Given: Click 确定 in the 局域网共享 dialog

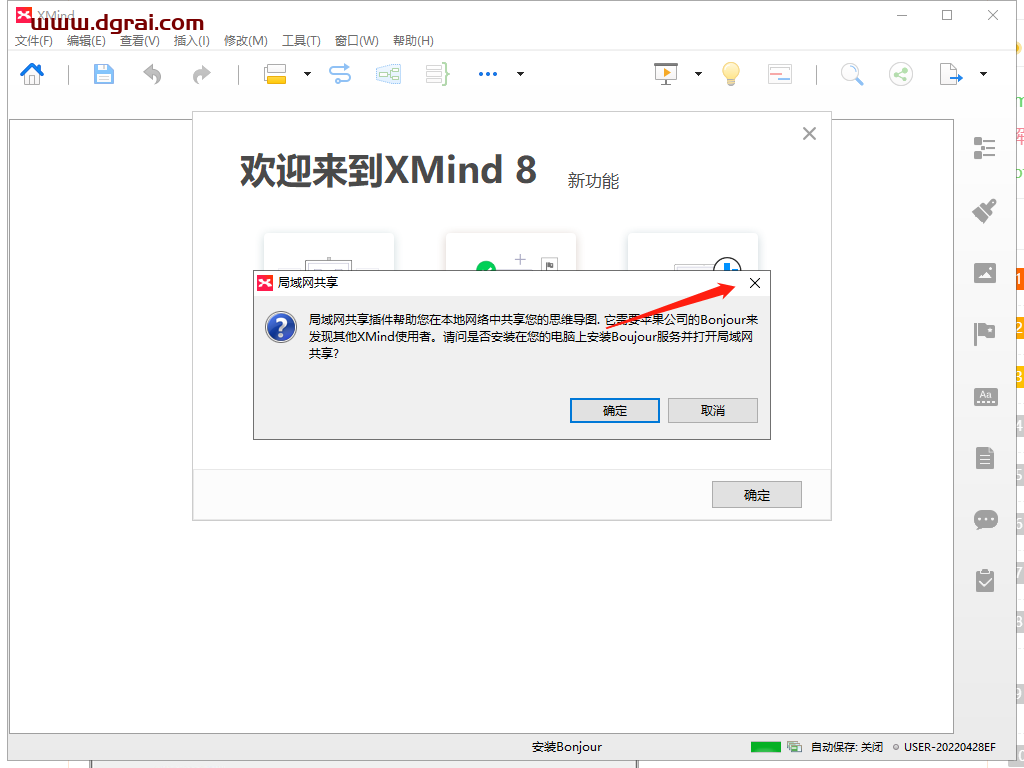Looking at the screenshot, I should [x=614, y=410].
